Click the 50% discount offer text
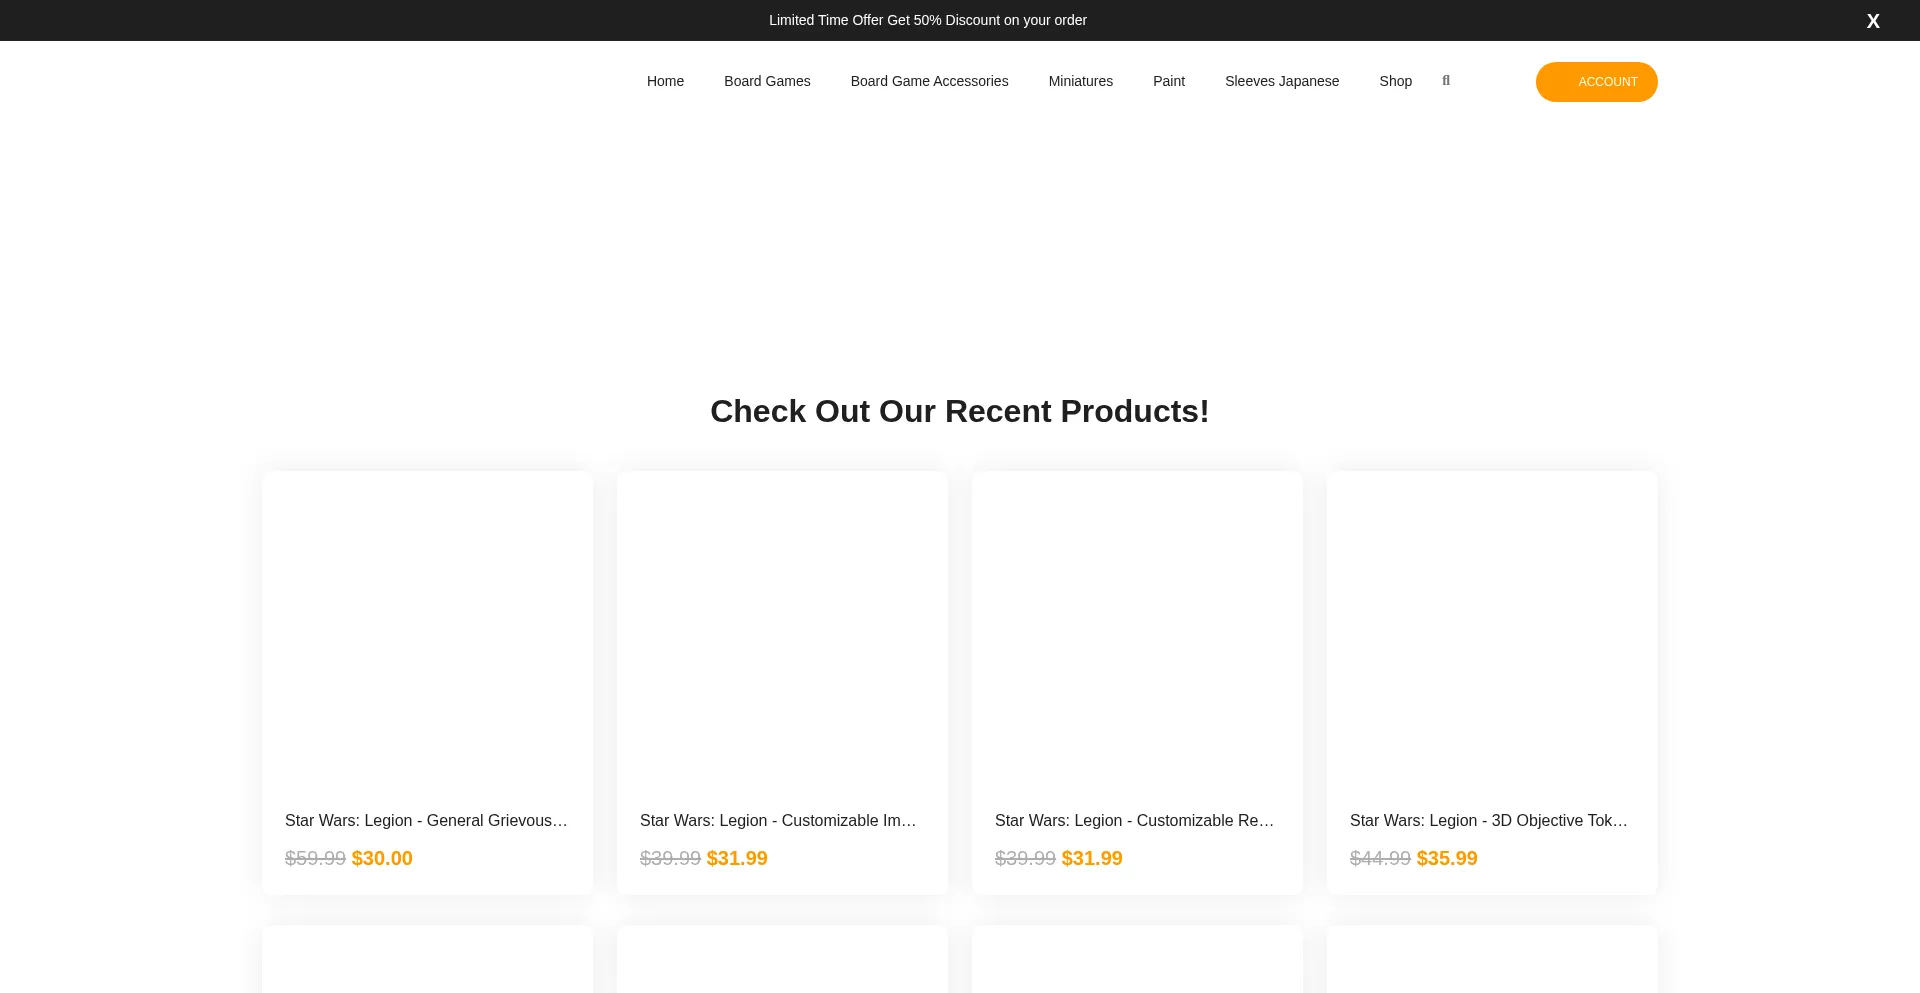The width and height of the screenshot is (1920, 993). pyautogui.click(x=927, y=20)
